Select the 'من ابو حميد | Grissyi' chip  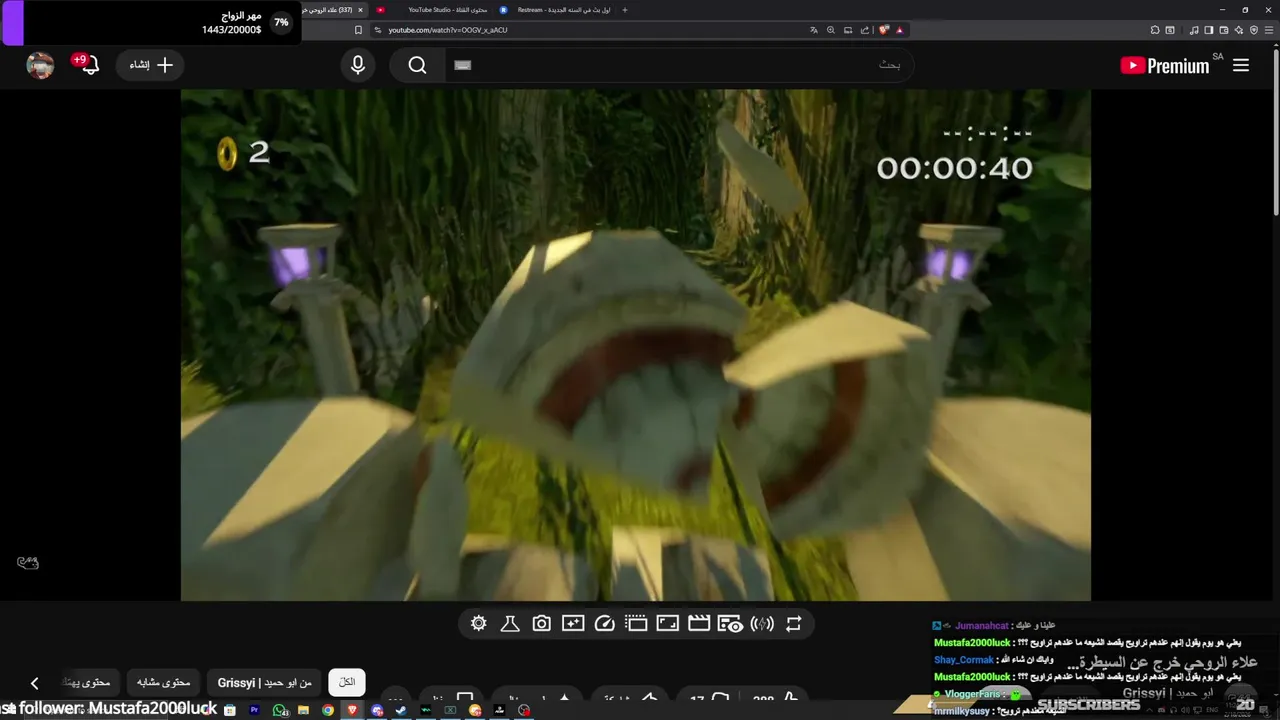(265, 682)
